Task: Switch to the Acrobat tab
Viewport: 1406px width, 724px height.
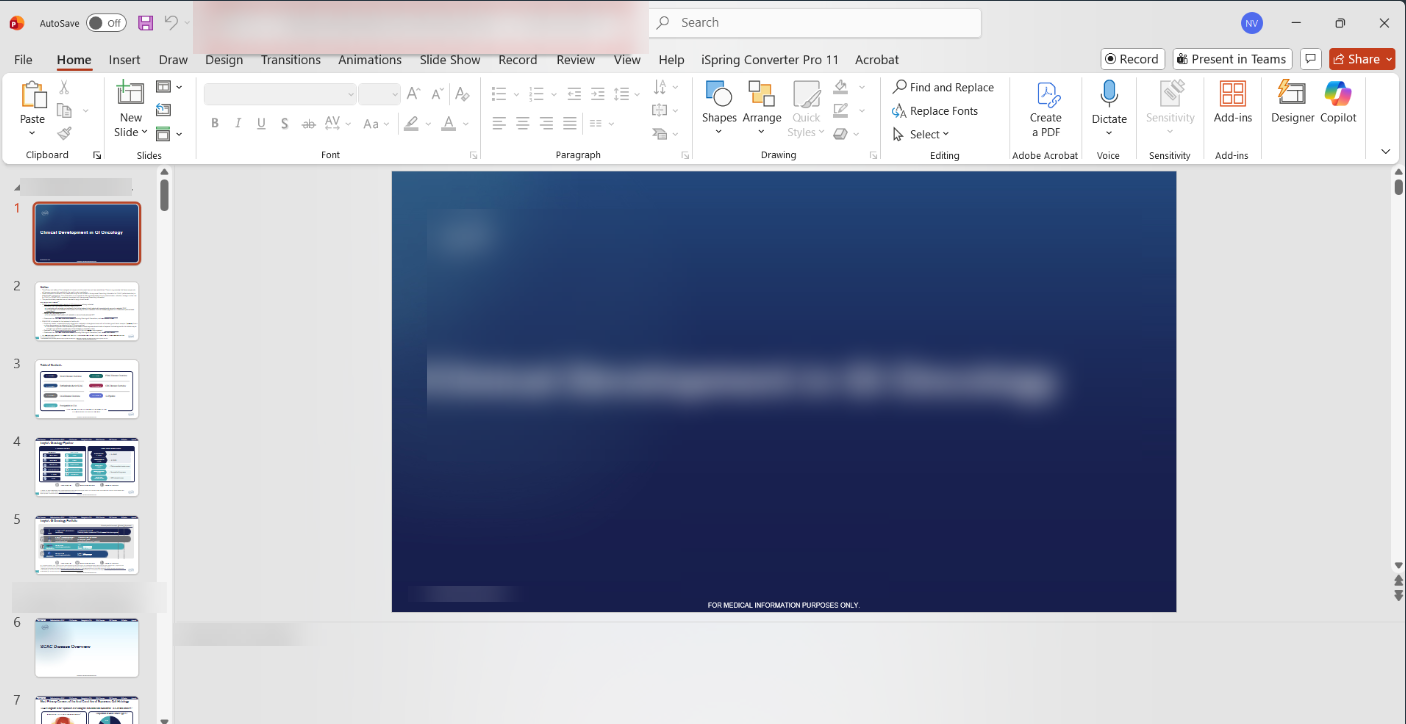Action: (877, 60)
